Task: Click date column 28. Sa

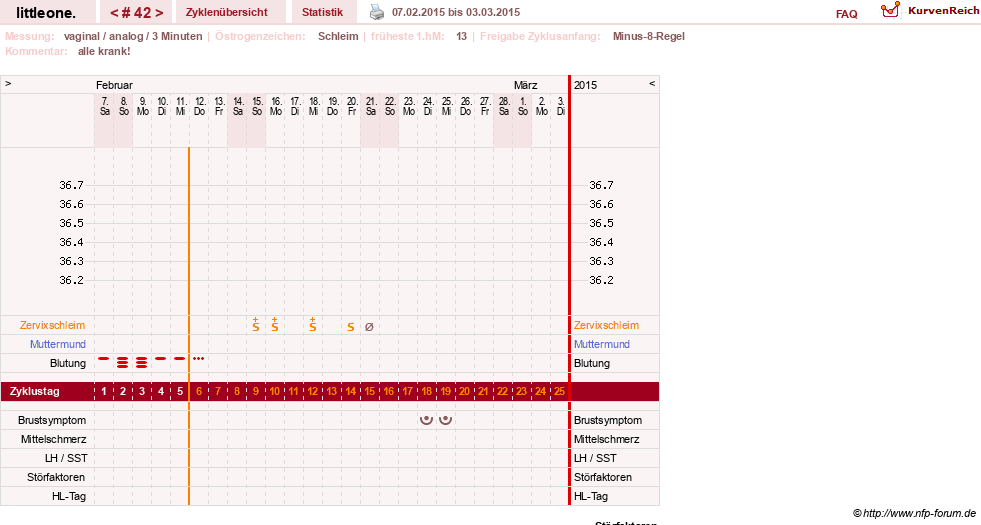Action: pos(504,106)
